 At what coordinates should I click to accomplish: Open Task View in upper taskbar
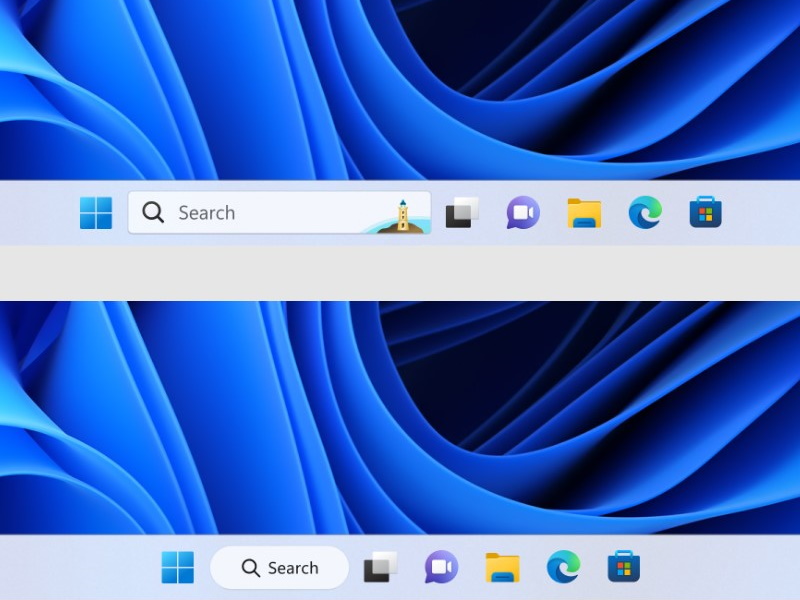tap(462, 212)
